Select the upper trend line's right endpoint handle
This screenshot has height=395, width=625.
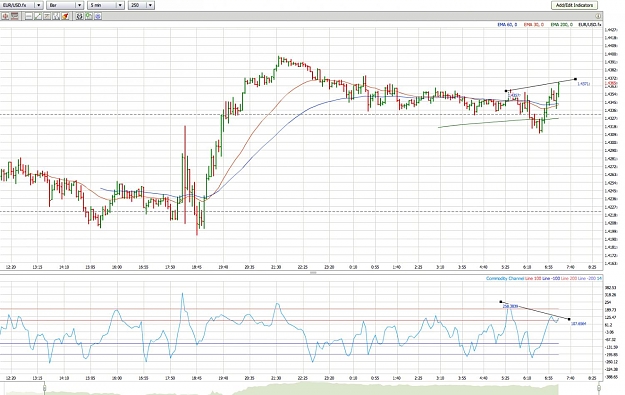click(575, 79)
